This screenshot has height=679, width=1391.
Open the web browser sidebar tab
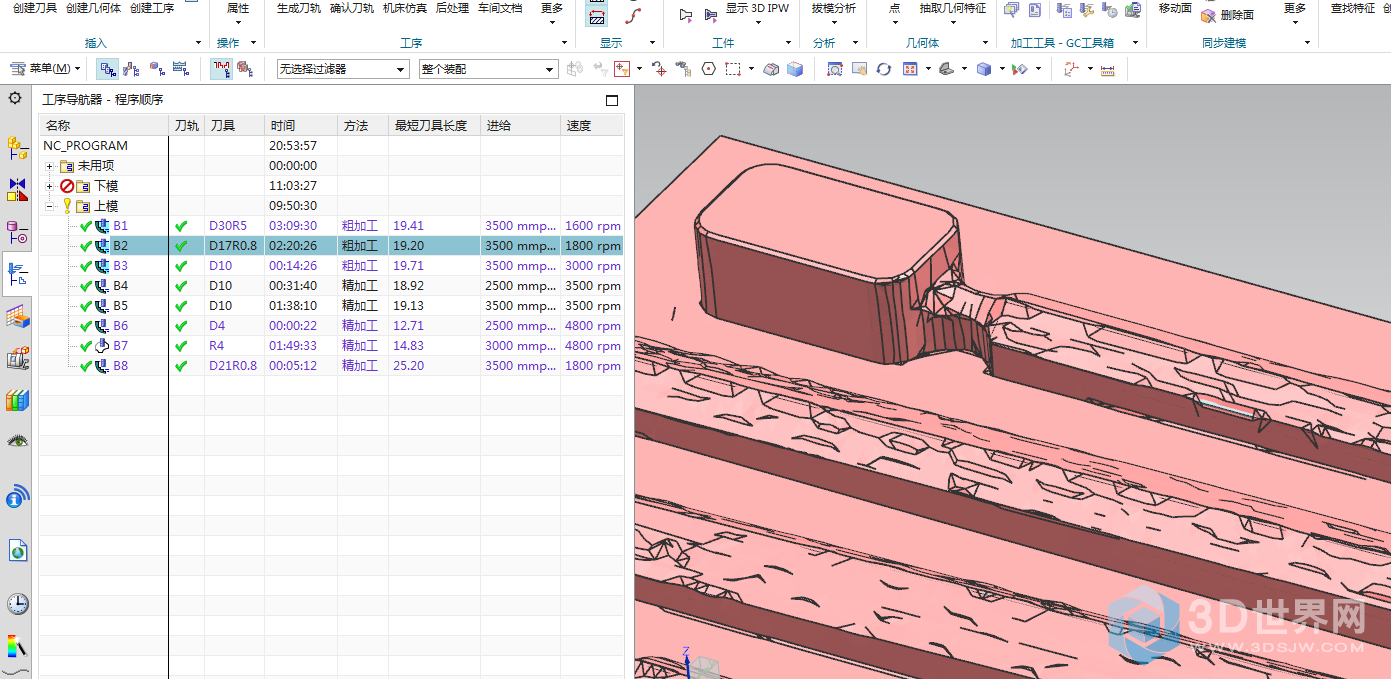click(x=17, y=551)
